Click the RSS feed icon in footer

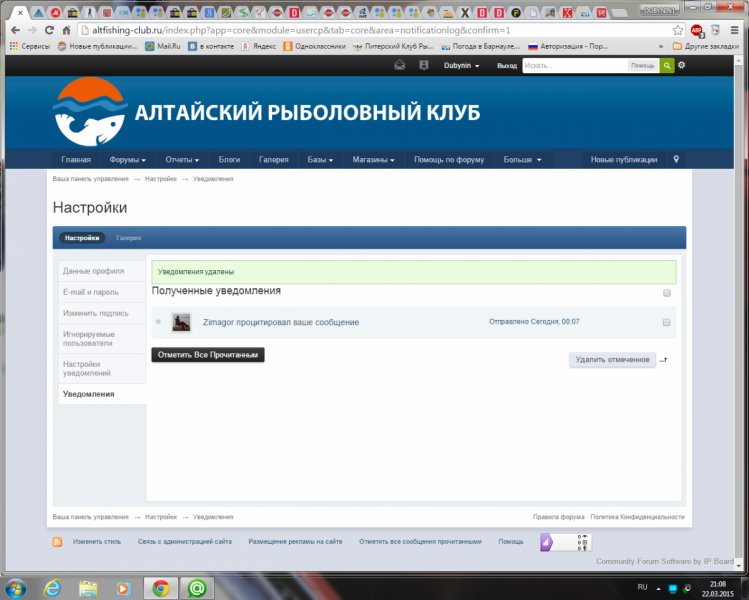click(x=57, y=542)
